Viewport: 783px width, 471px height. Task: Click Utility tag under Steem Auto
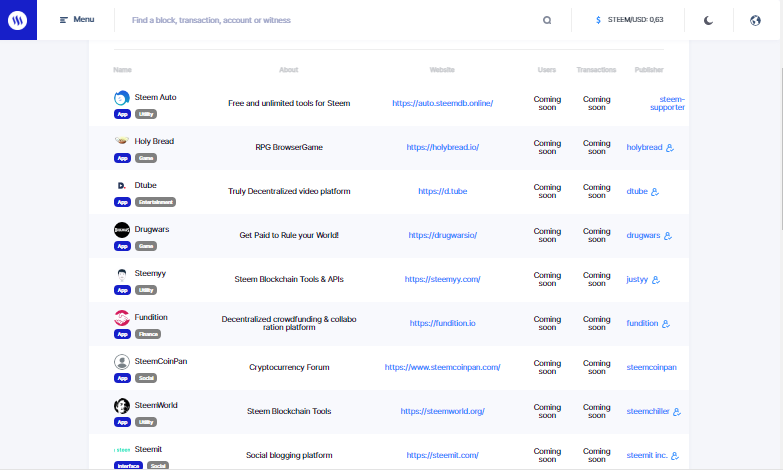coord(146,114)
